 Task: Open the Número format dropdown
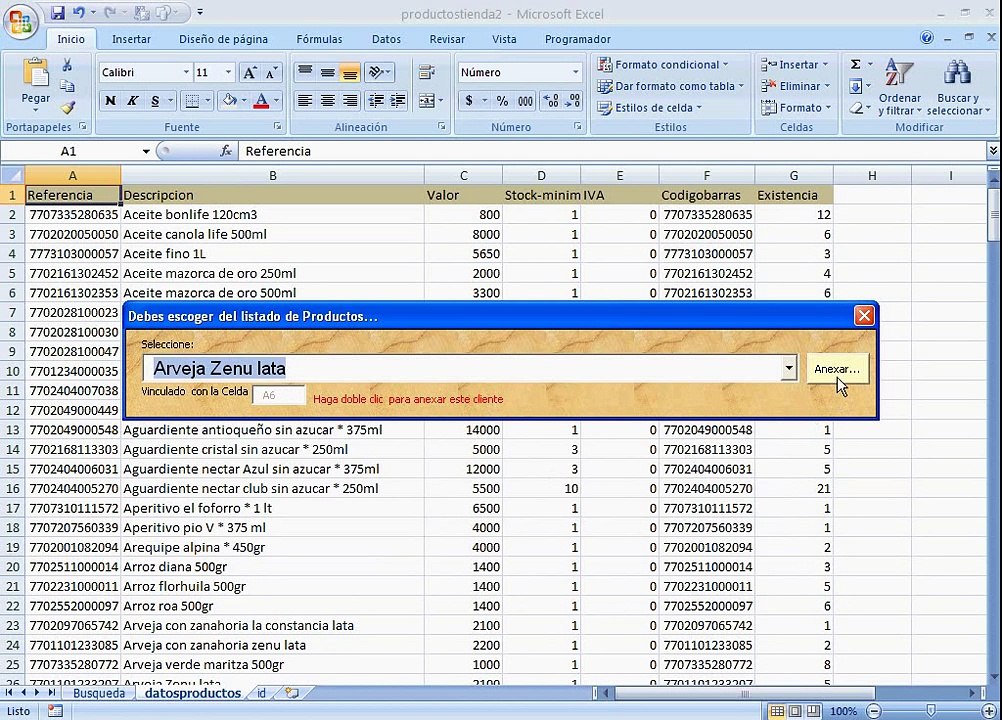coord(575,72)
